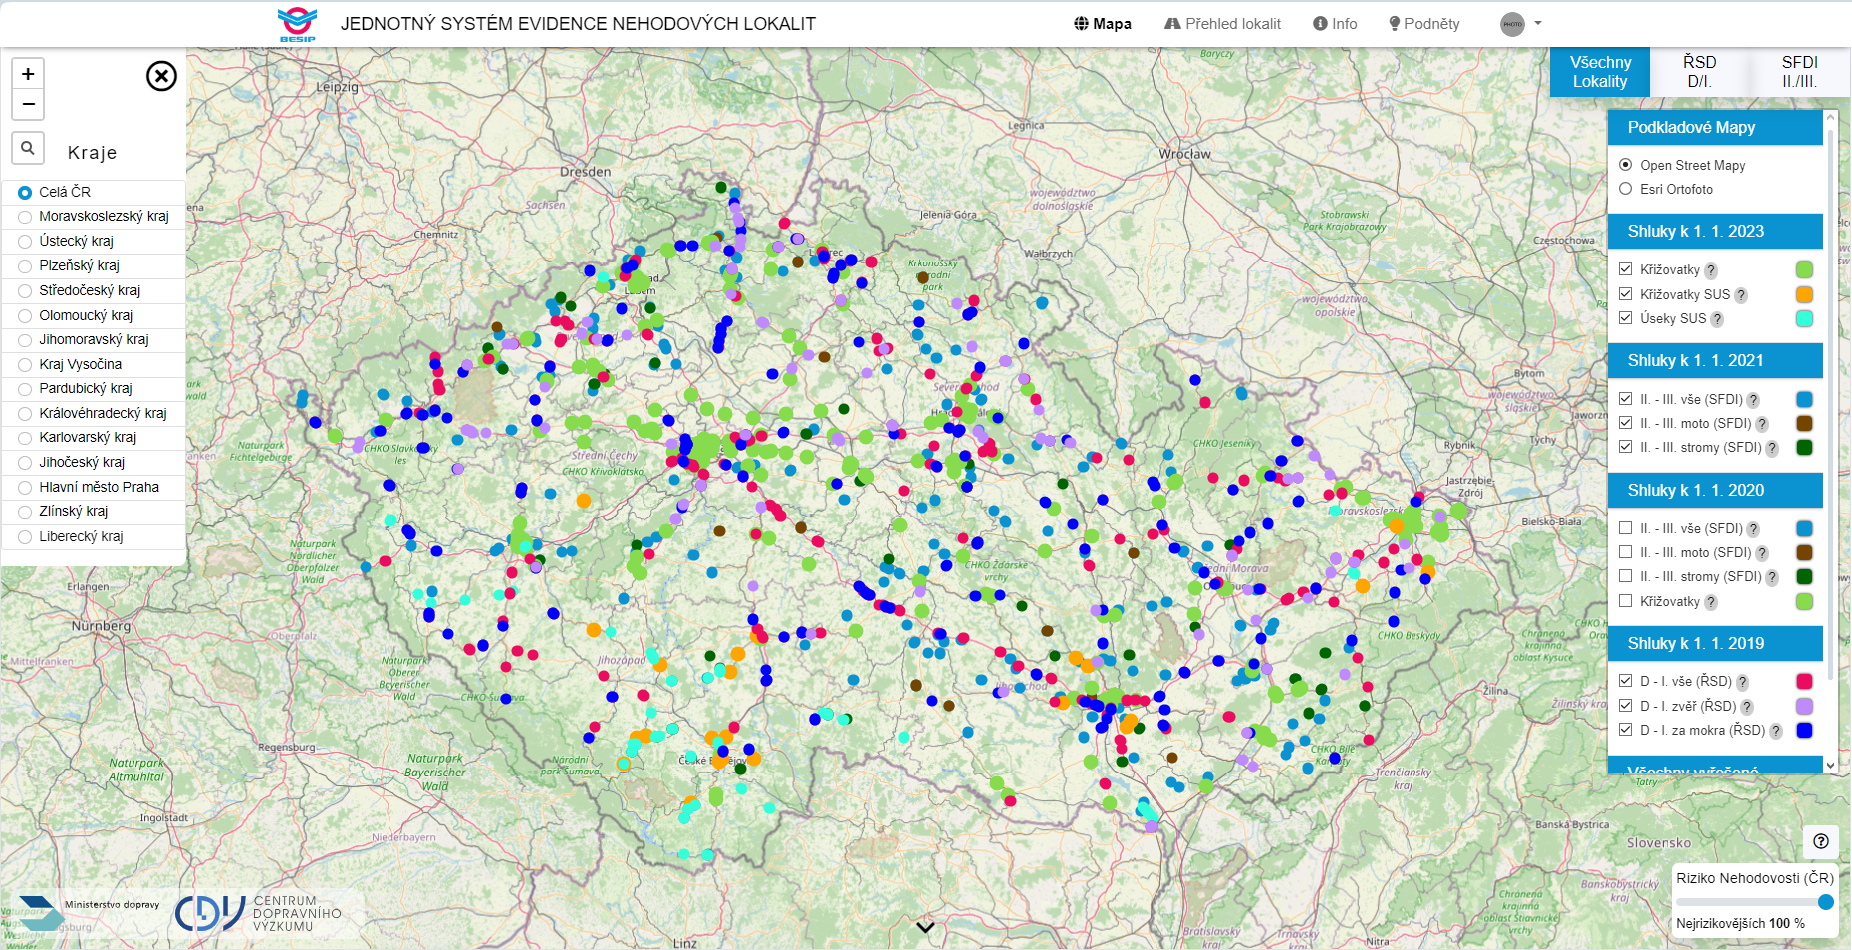1852x950 pixels.
Task: Open the search magnifier tool
Action: (x=28, y=148)
